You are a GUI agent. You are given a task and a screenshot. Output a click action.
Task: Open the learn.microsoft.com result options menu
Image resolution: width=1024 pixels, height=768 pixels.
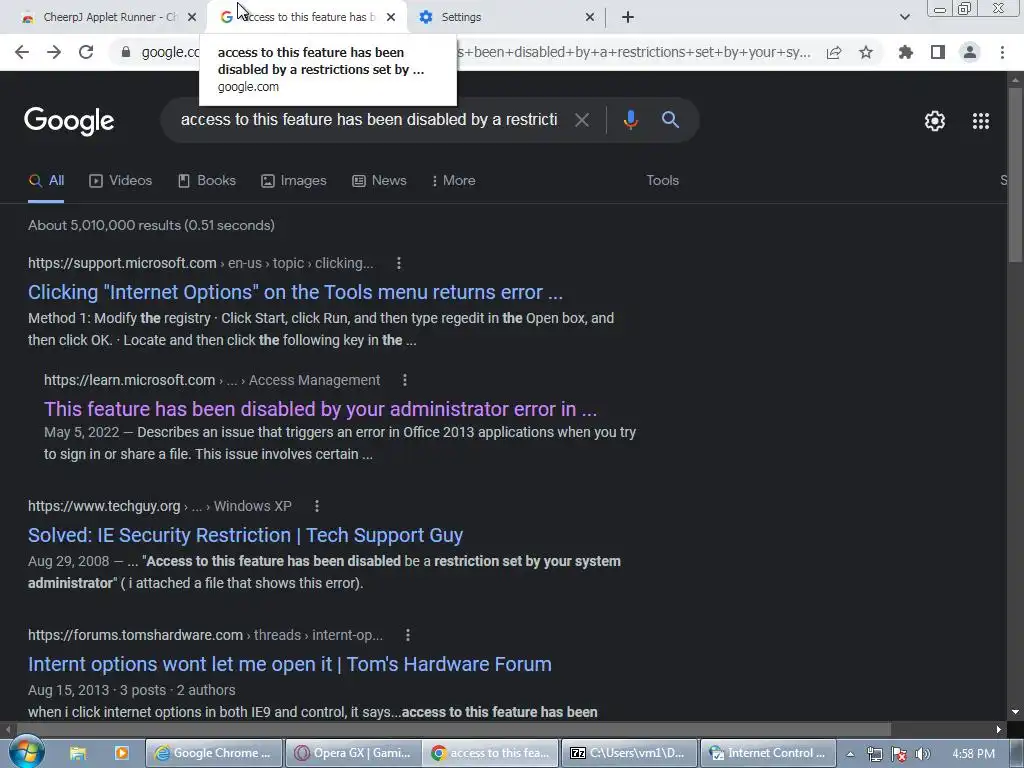click(405, 380)
